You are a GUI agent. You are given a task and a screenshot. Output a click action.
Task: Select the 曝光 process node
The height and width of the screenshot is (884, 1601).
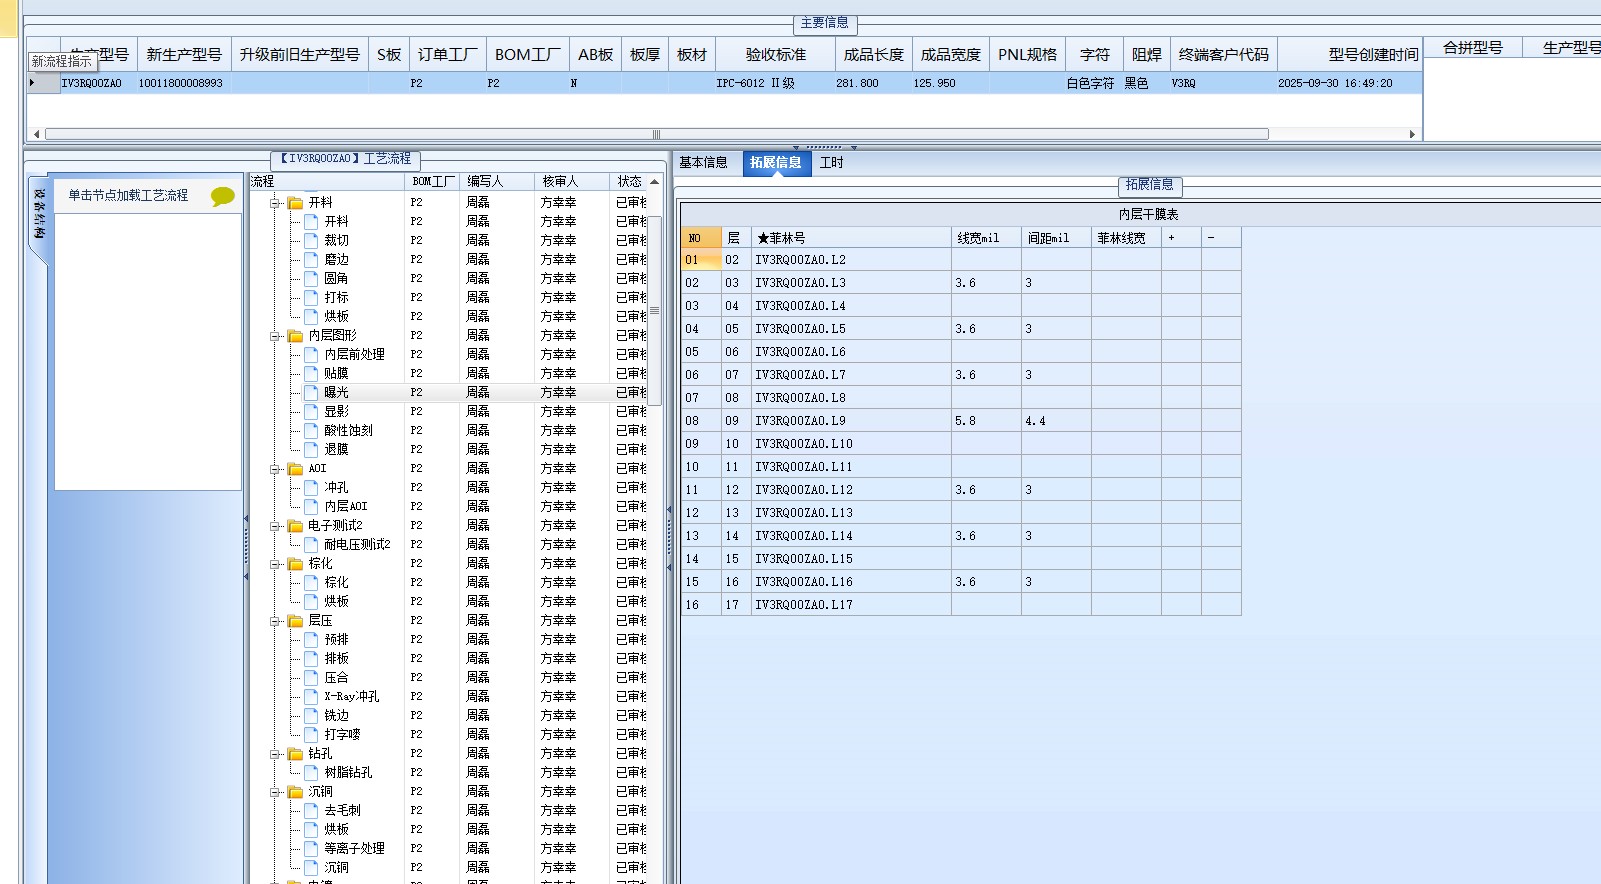(336, 393)
